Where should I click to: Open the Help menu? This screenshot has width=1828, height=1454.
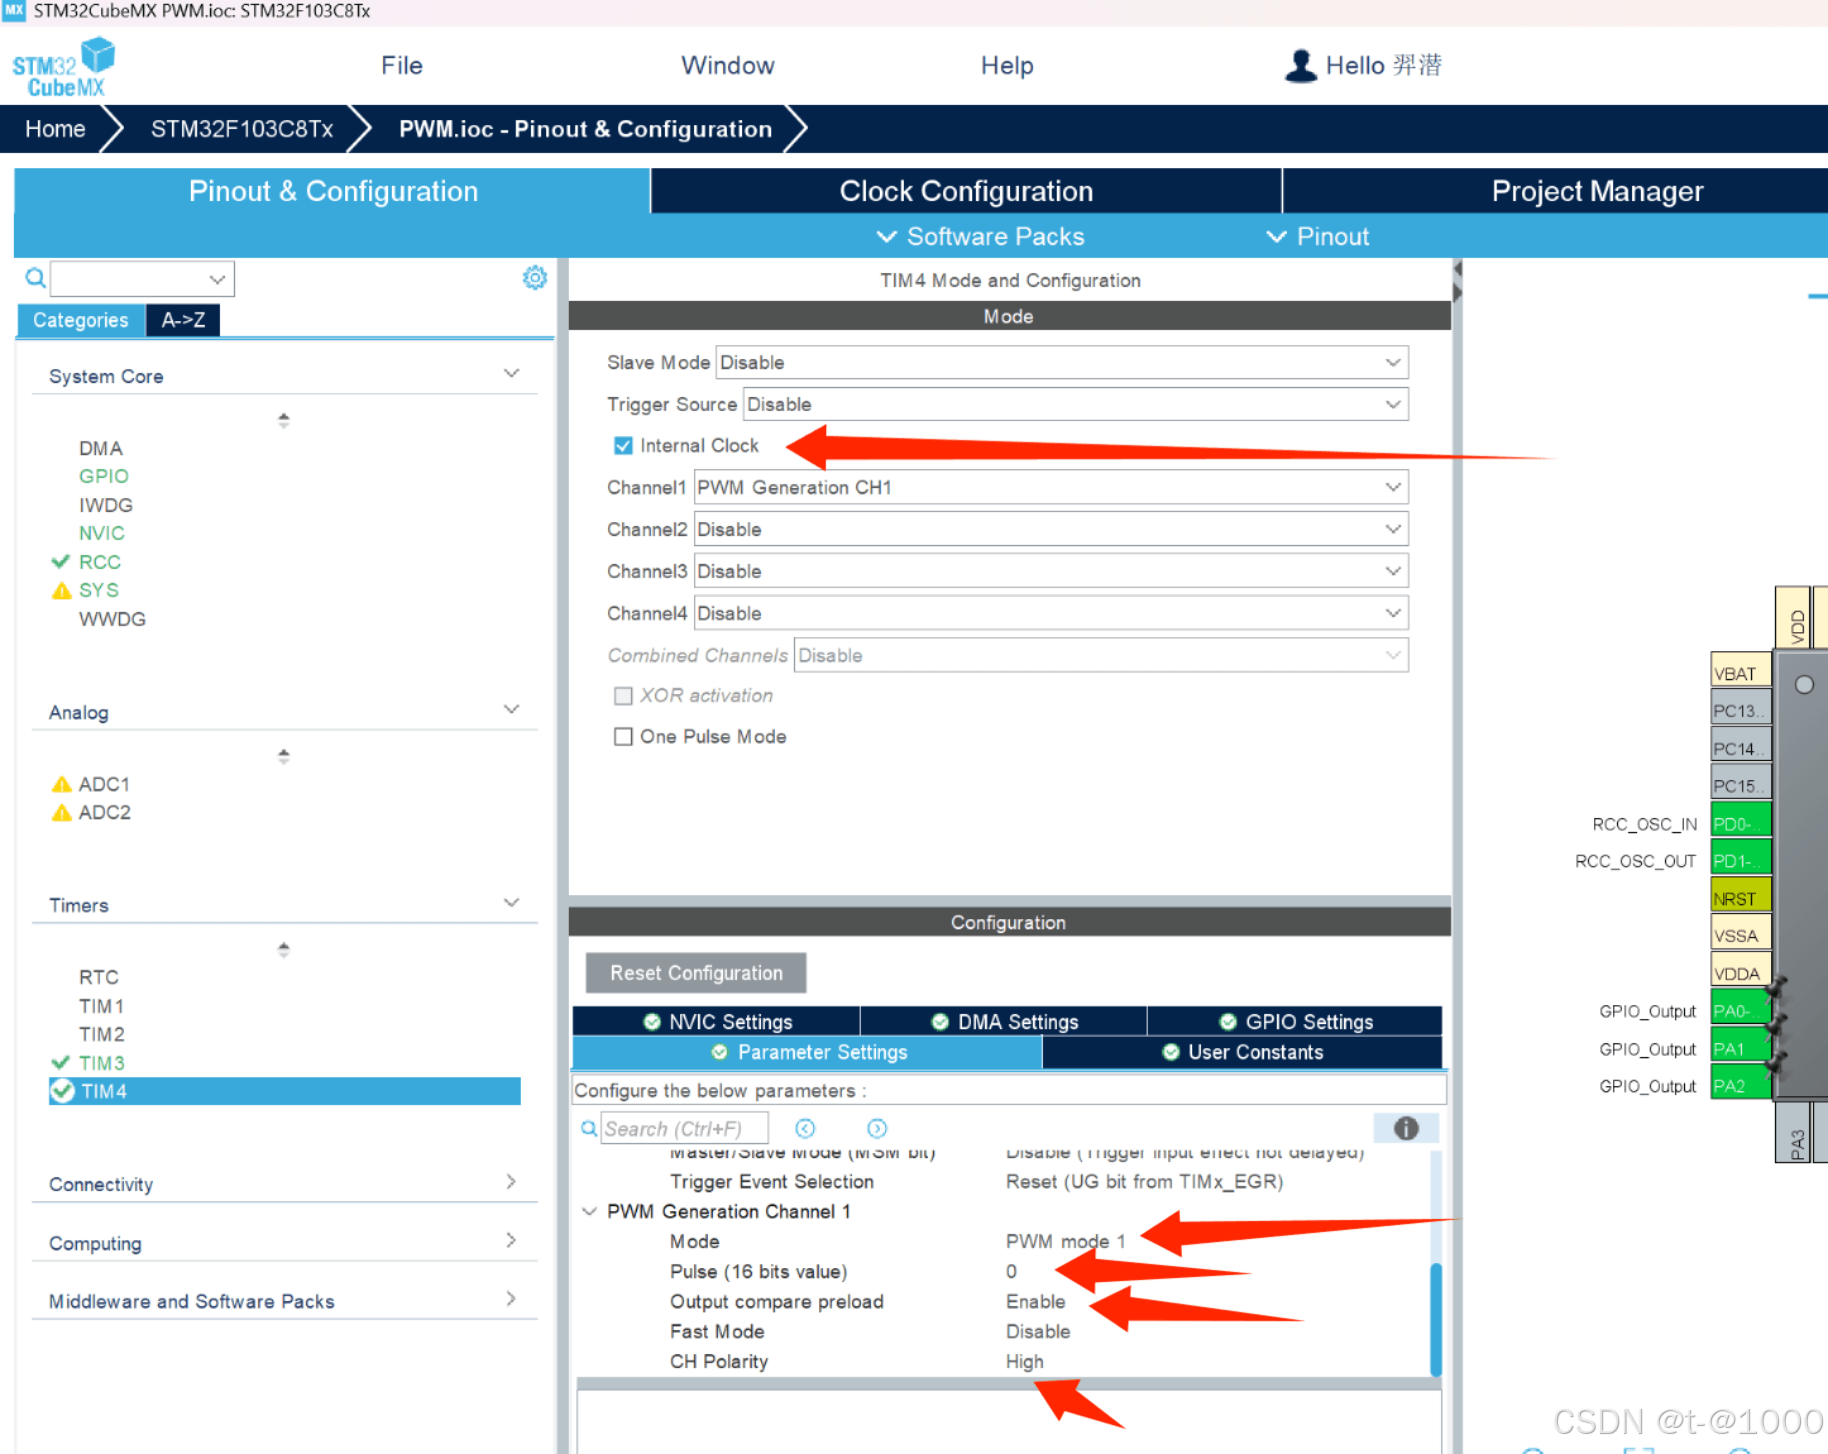click(x=1007, y=65)
